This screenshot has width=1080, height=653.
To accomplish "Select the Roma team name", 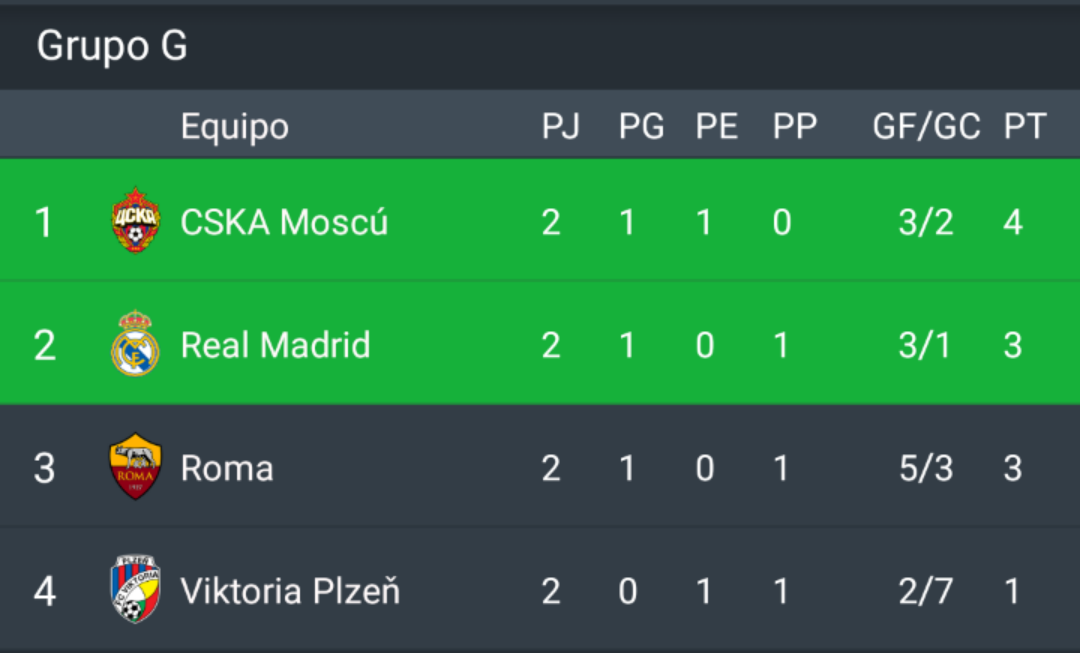I will 227,468.
